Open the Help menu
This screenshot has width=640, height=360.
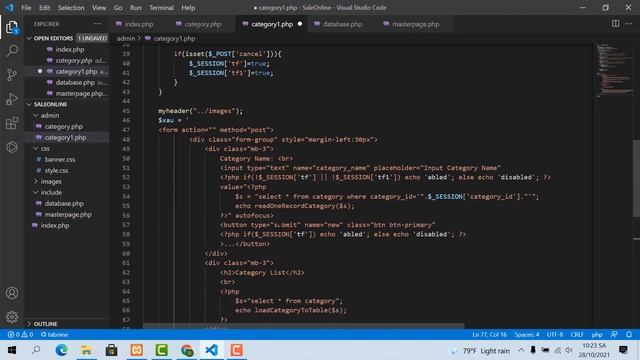[x=188, y=8]
